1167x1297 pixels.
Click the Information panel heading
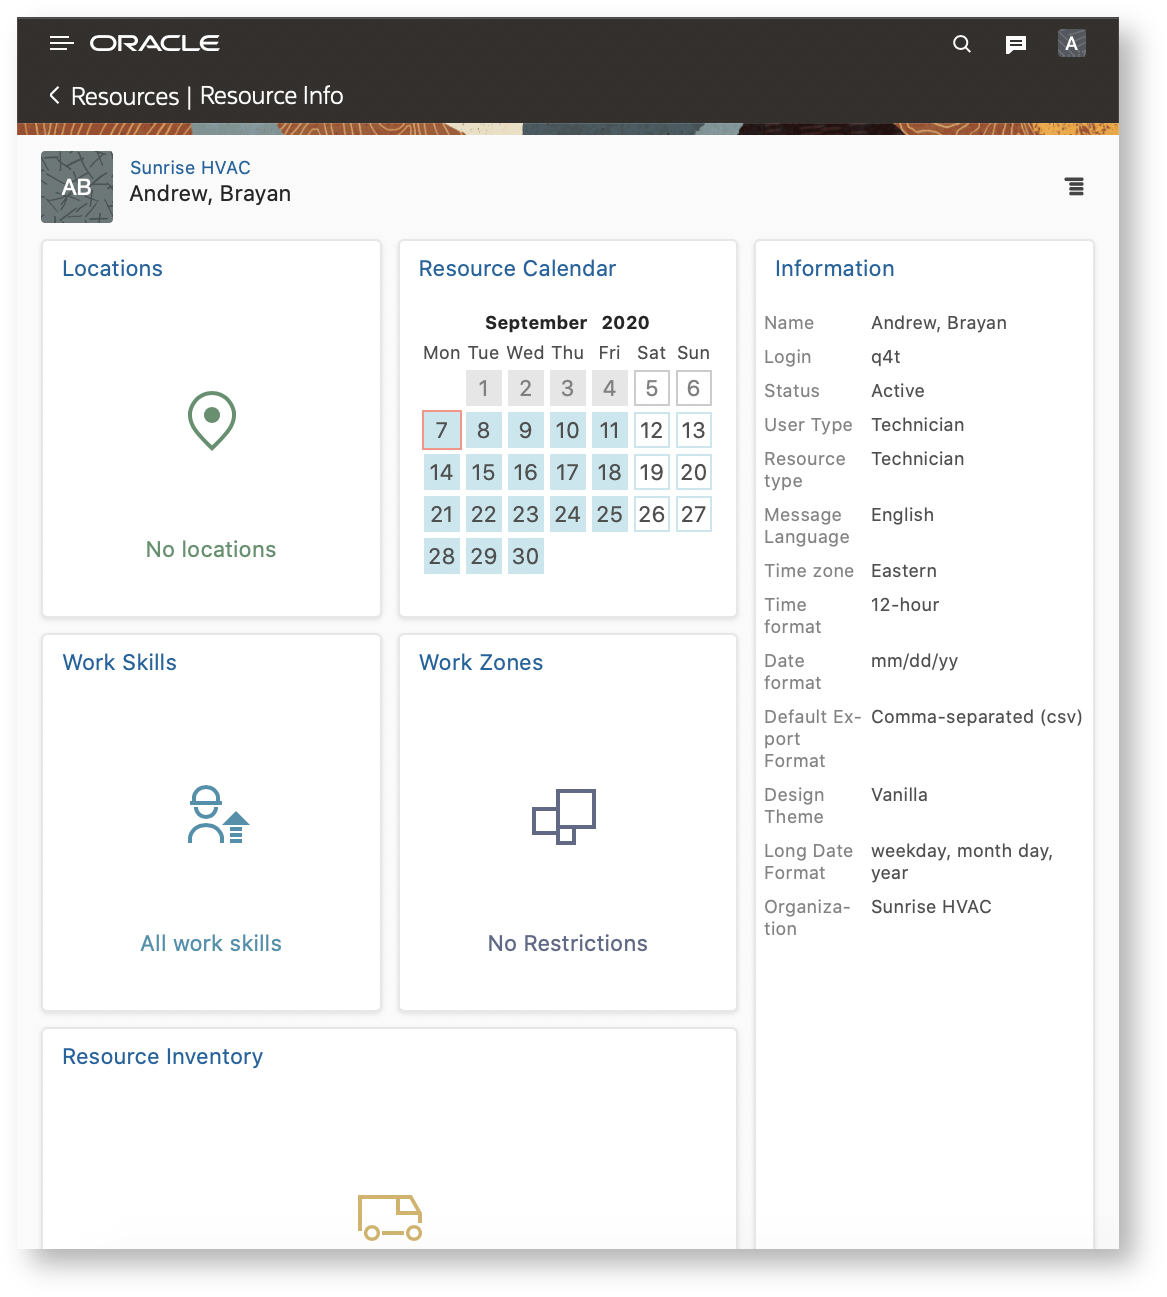835,268
